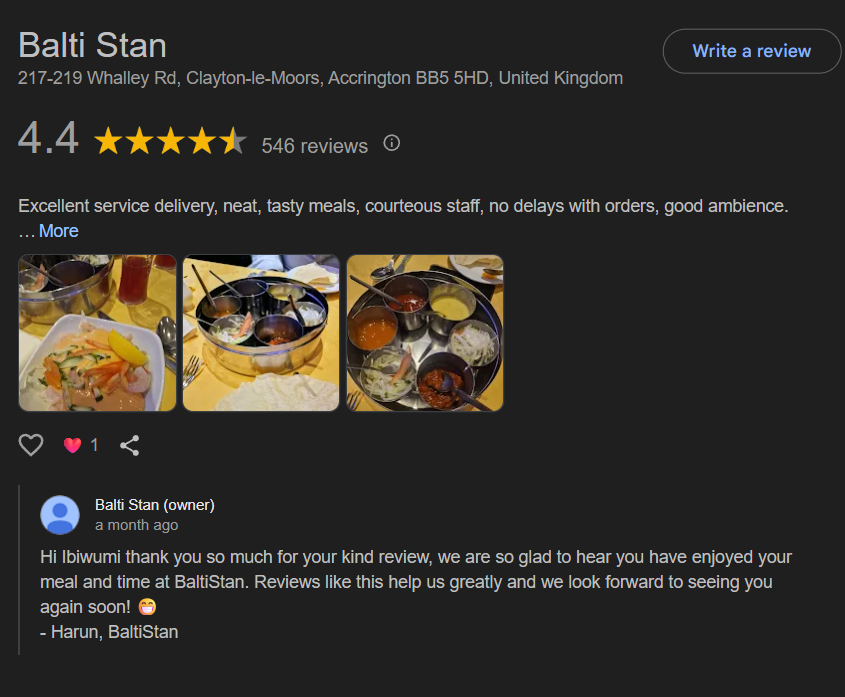
Task: Click the Whalley Rd address line
Action: click(320, 78)
